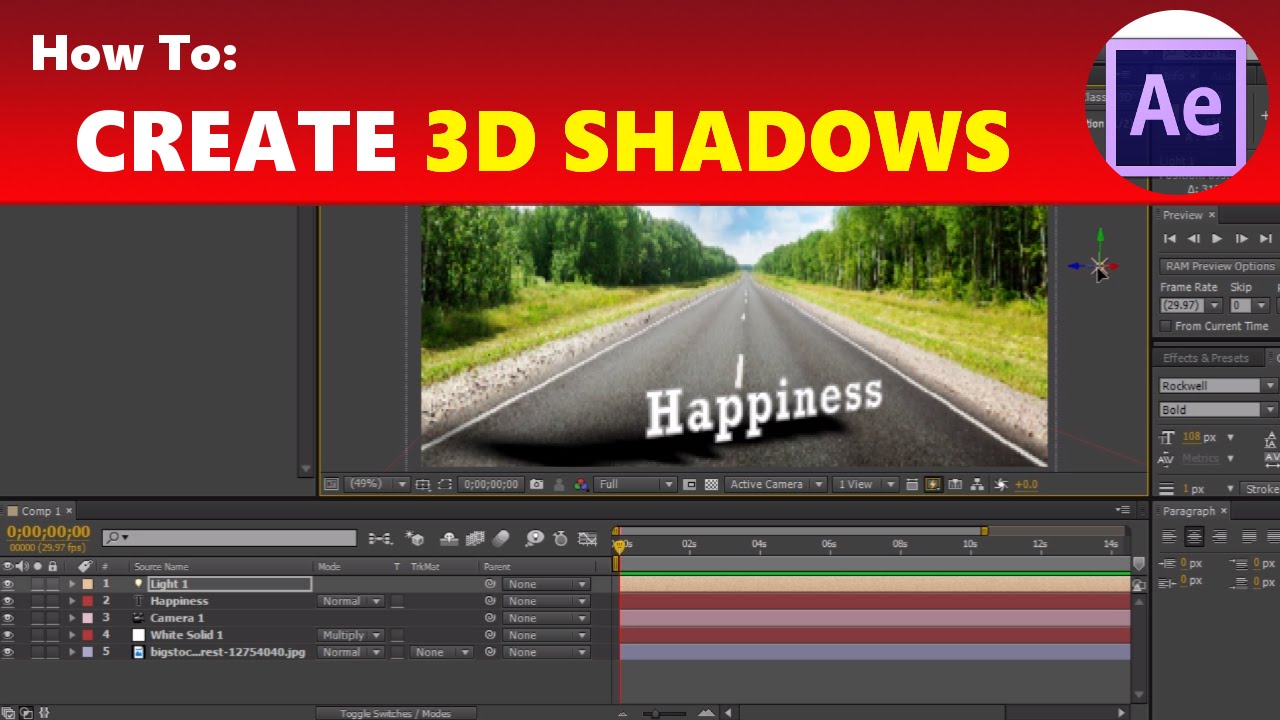Select the Comp 1 timeline tab
The width and height of the screenshot is (1280, 720).
pos(41,511)
